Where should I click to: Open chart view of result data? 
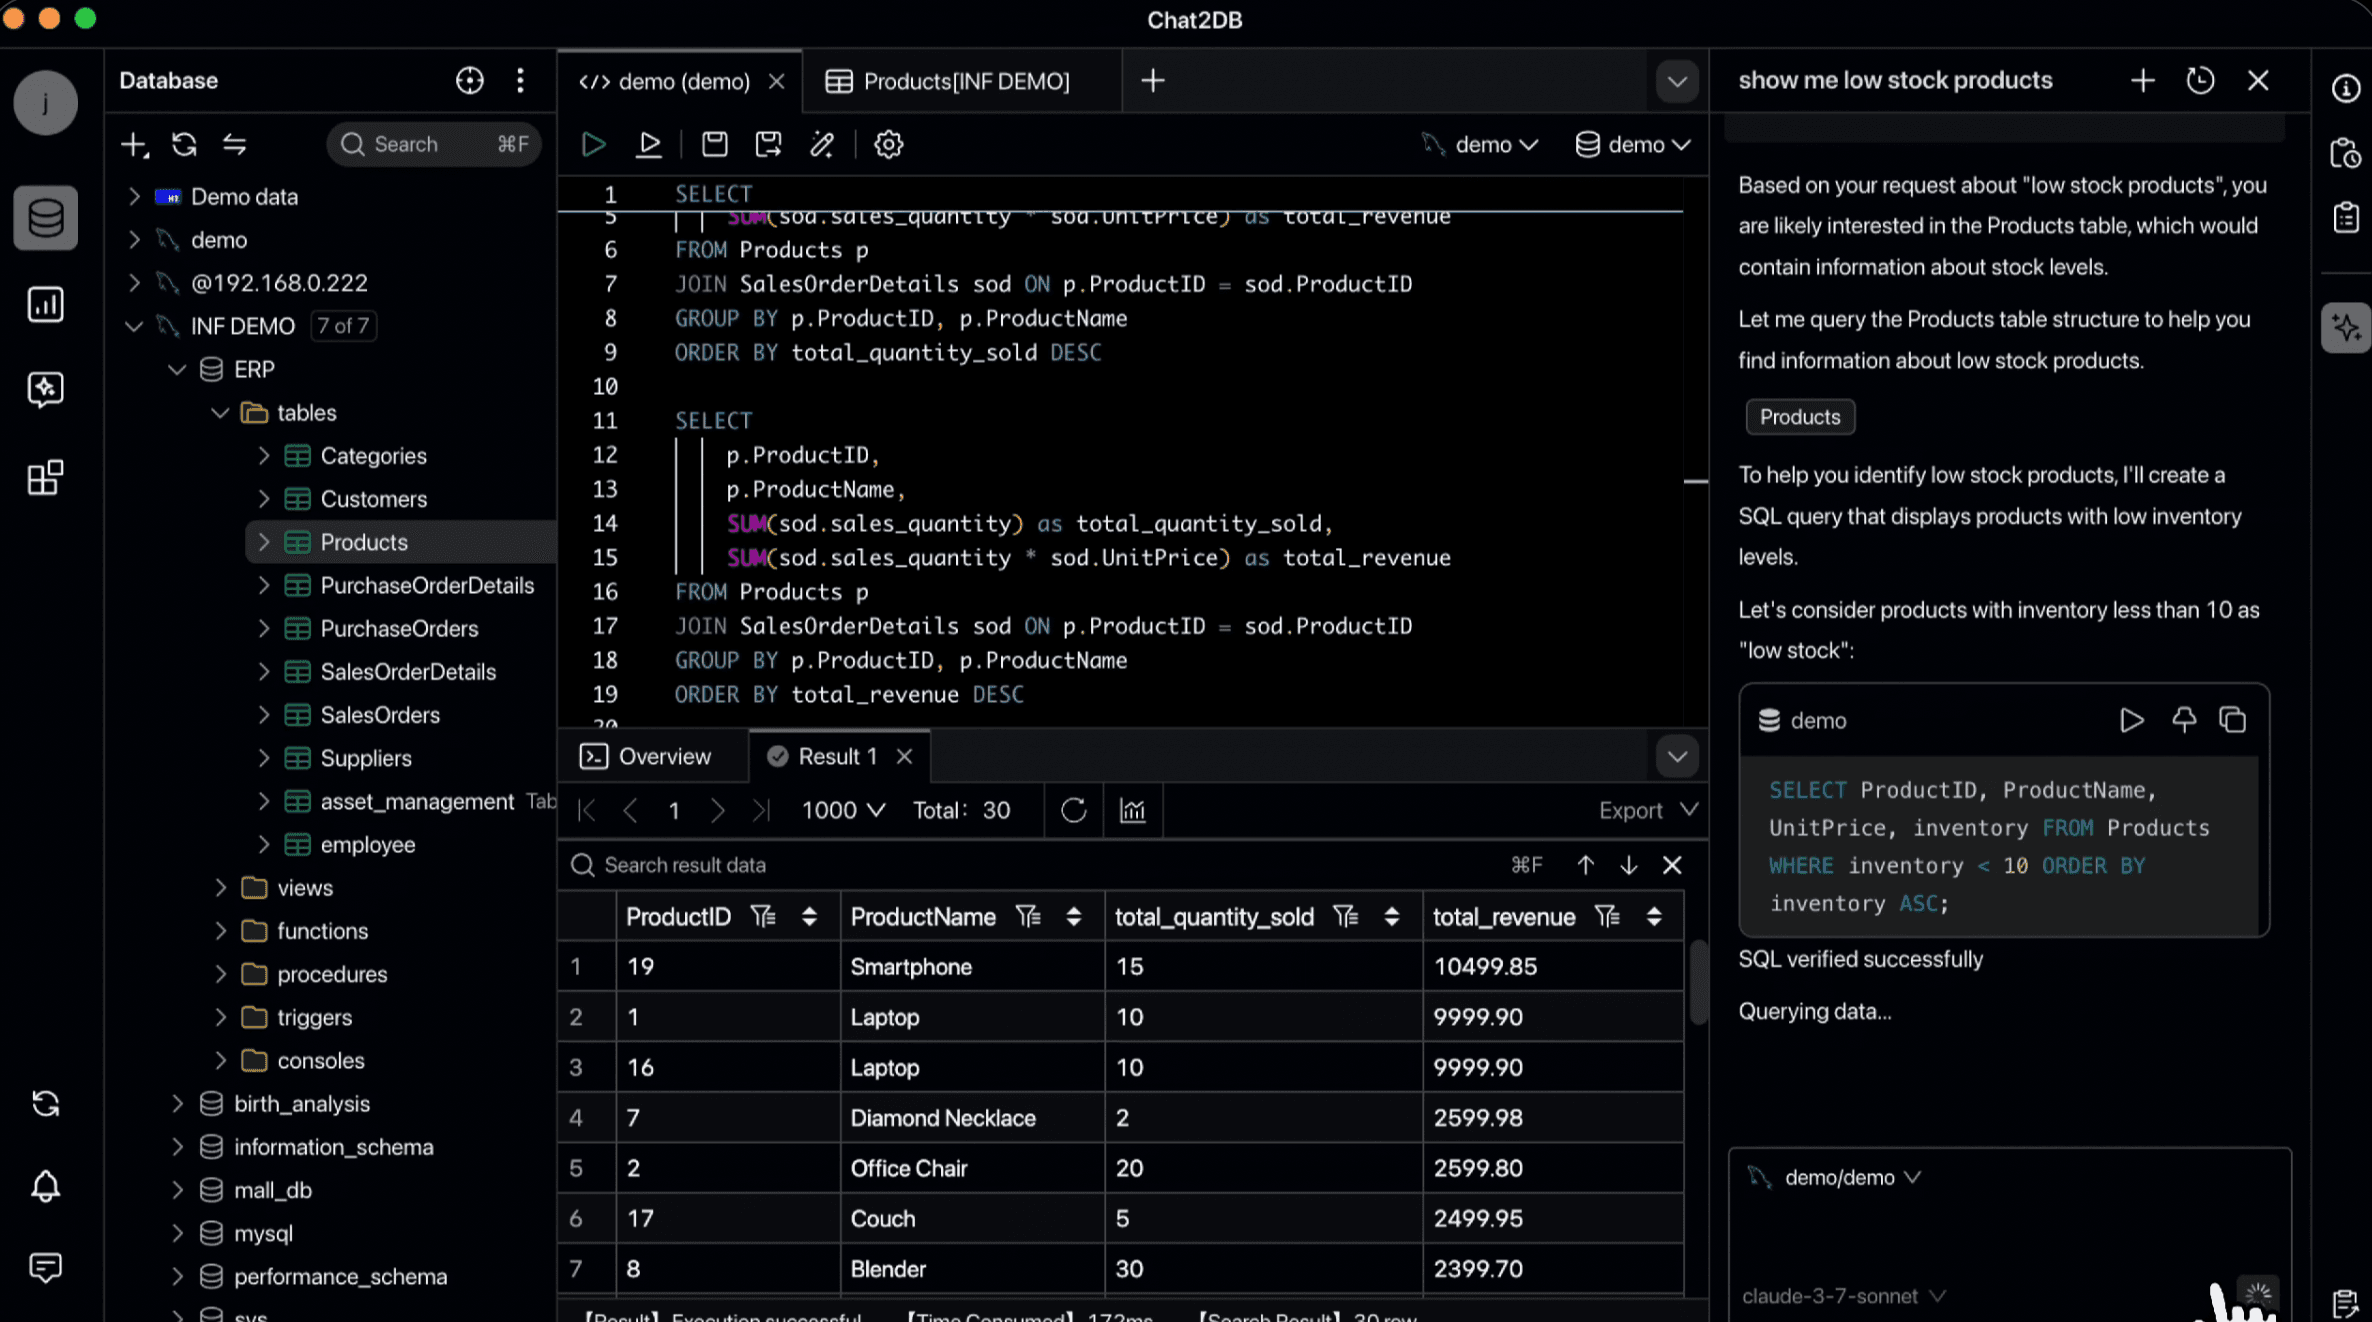point(1132,810)
